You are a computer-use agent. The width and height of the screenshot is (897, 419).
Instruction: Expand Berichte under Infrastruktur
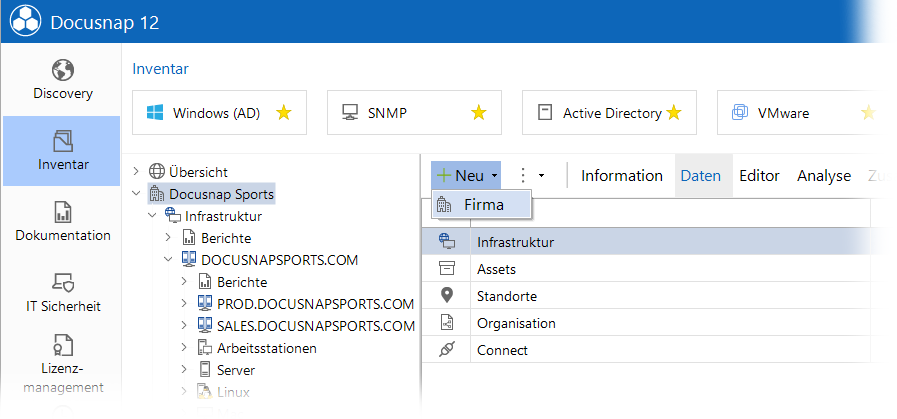[x=168, y=238]
